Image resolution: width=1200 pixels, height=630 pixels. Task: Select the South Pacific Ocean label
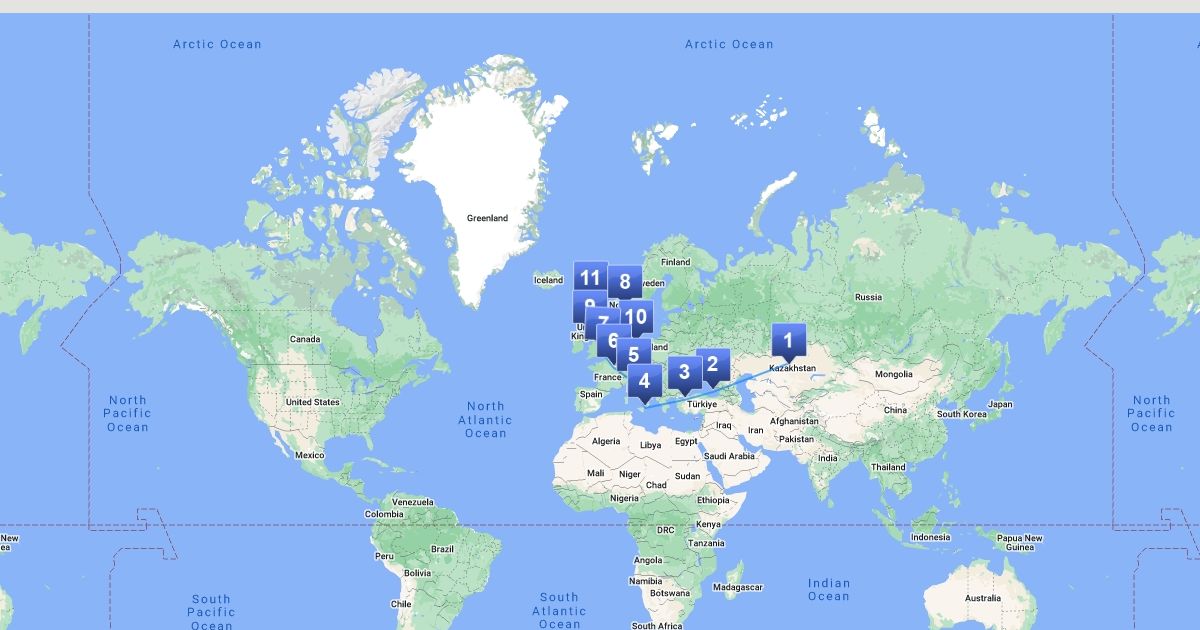(x=211, y=612)
